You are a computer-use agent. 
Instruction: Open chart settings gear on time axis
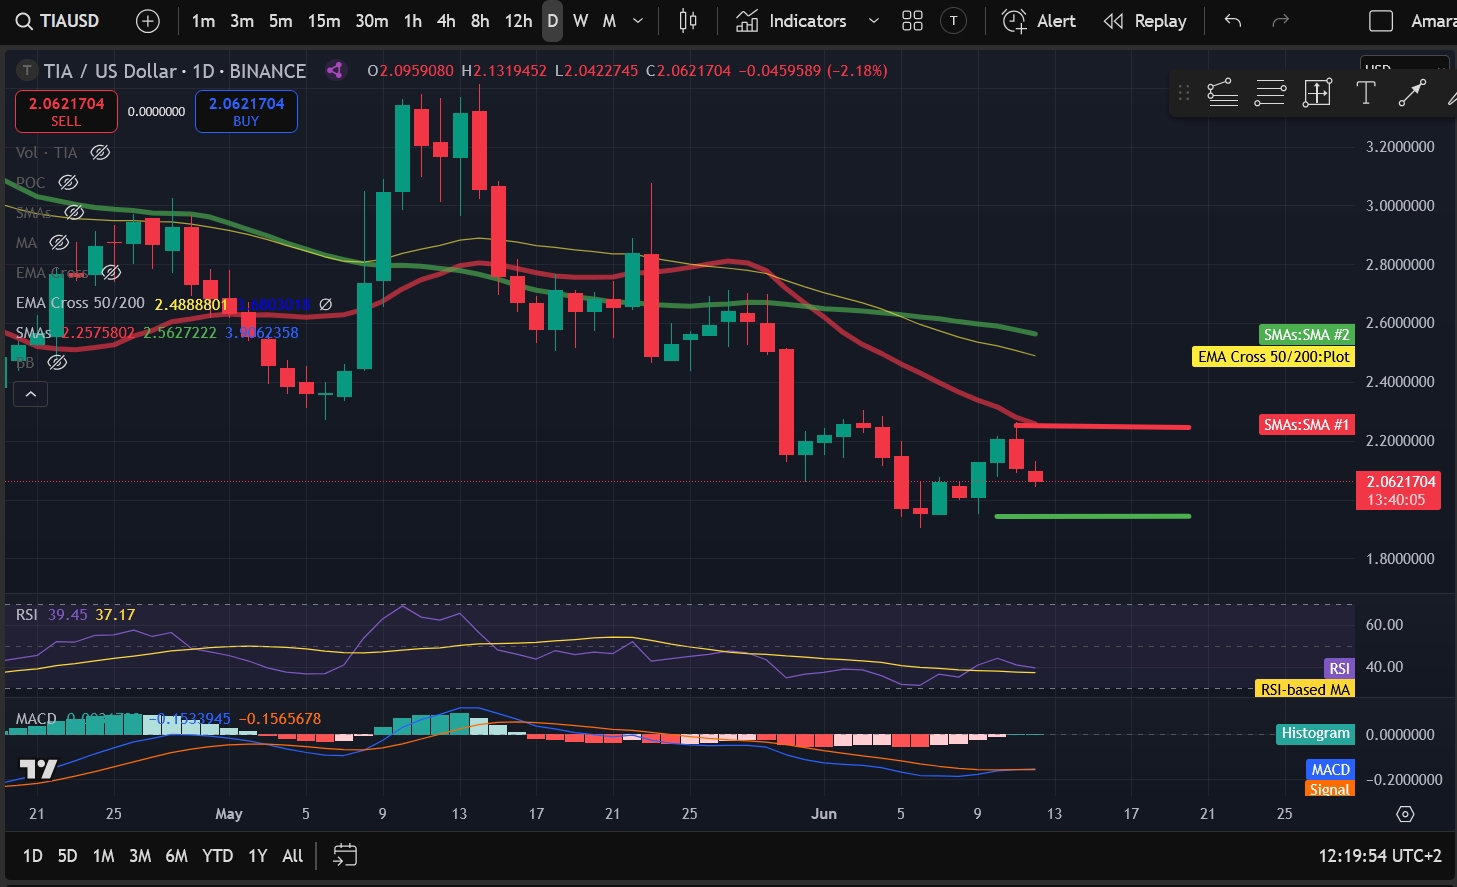tap(1405, 814)
